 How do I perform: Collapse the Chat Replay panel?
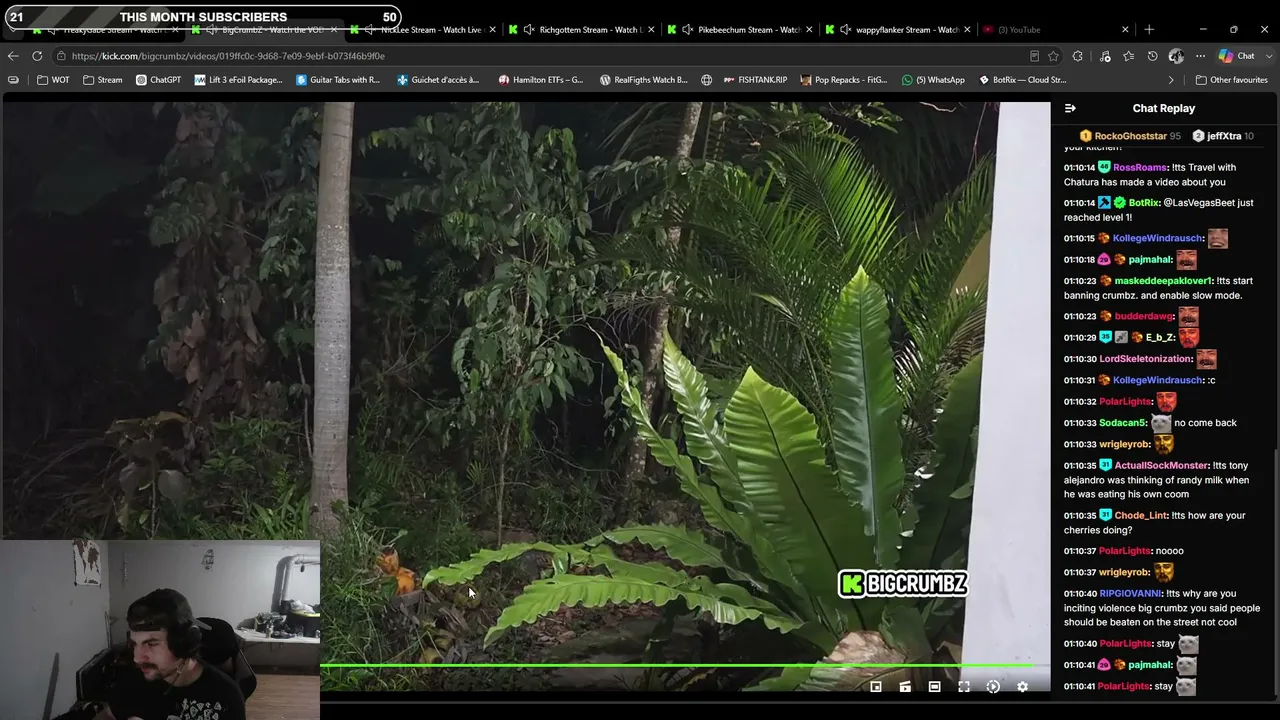pyautogui.click(x=1070, y=108)
